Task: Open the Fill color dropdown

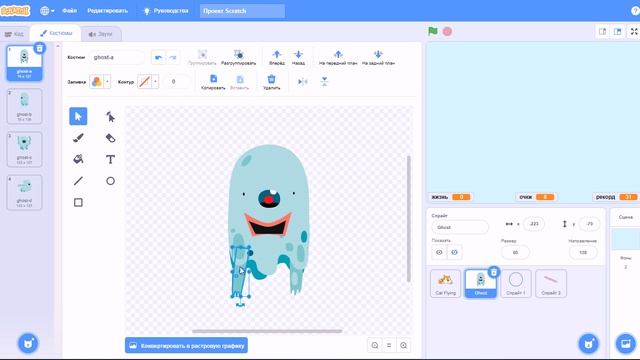Action: (107, 82)
